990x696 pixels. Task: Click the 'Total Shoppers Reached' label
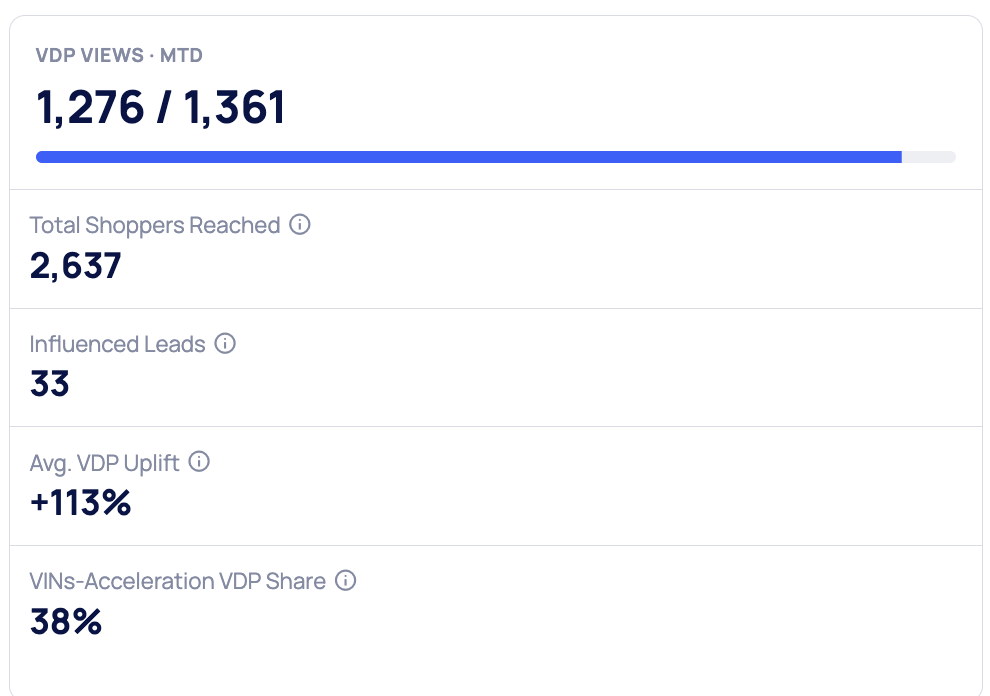155,225
